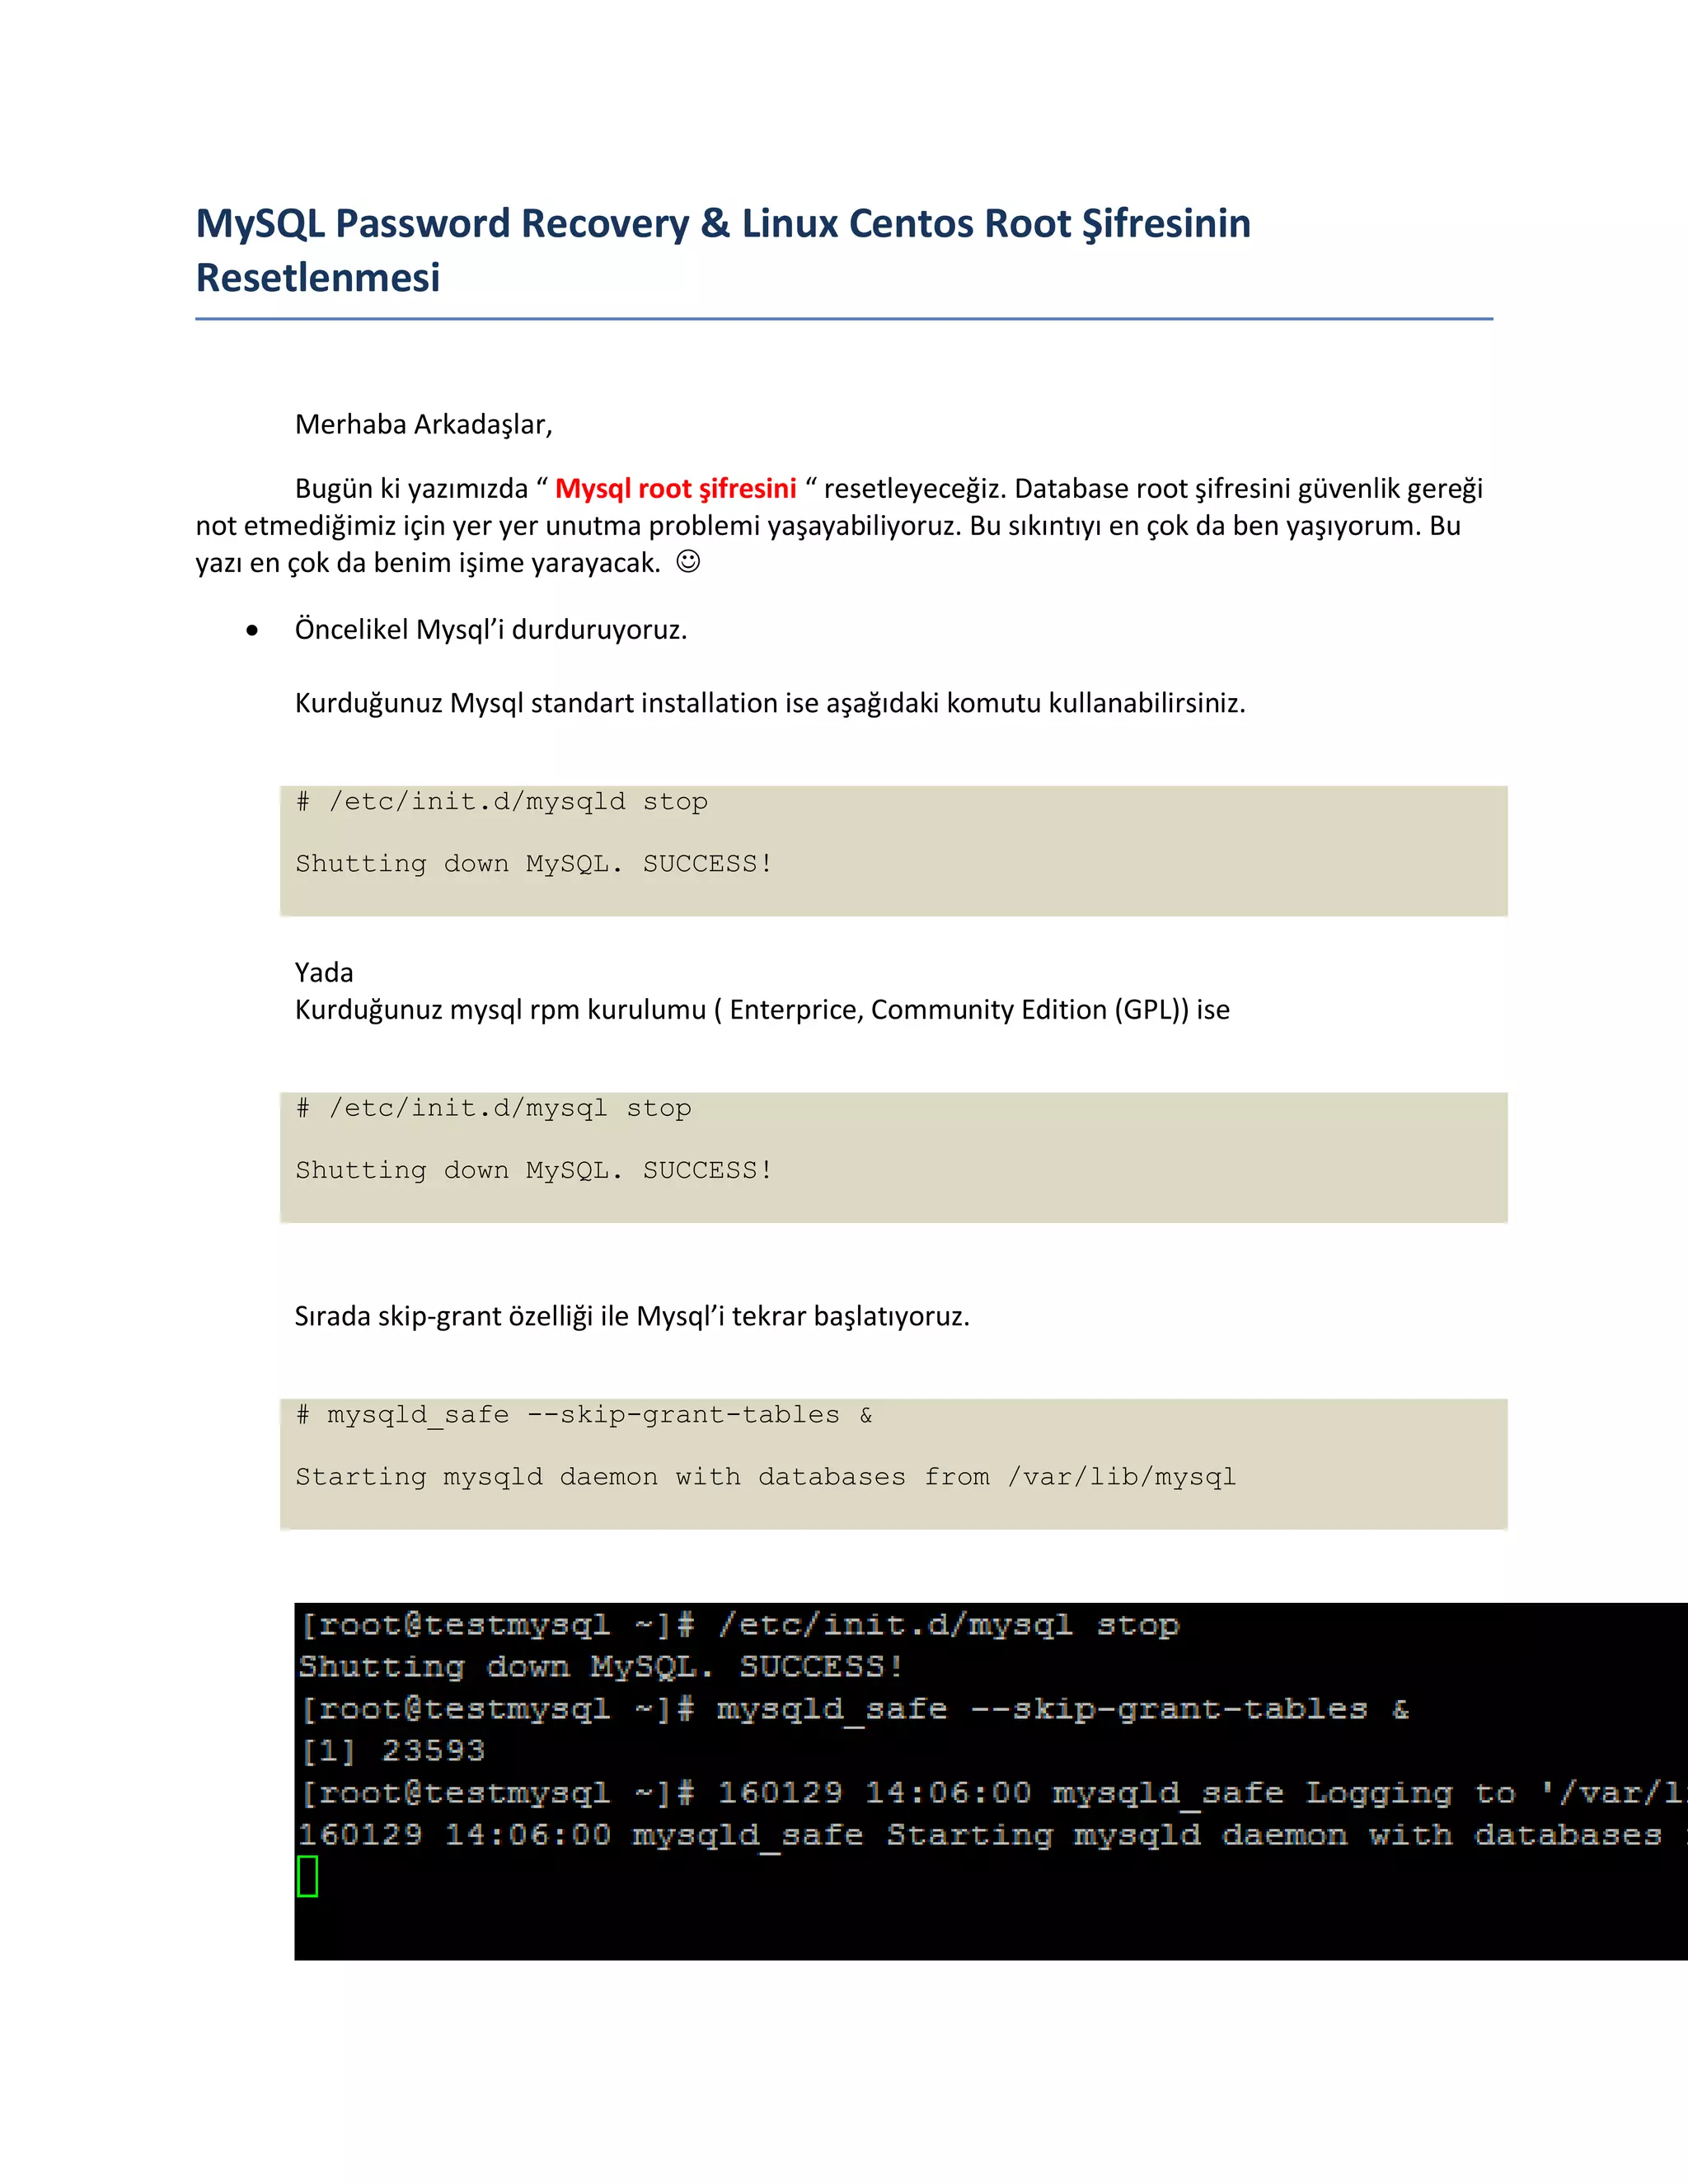Click the blue horizontal line under the title
Screen dimensions: 1688x2184
point(843,319)
